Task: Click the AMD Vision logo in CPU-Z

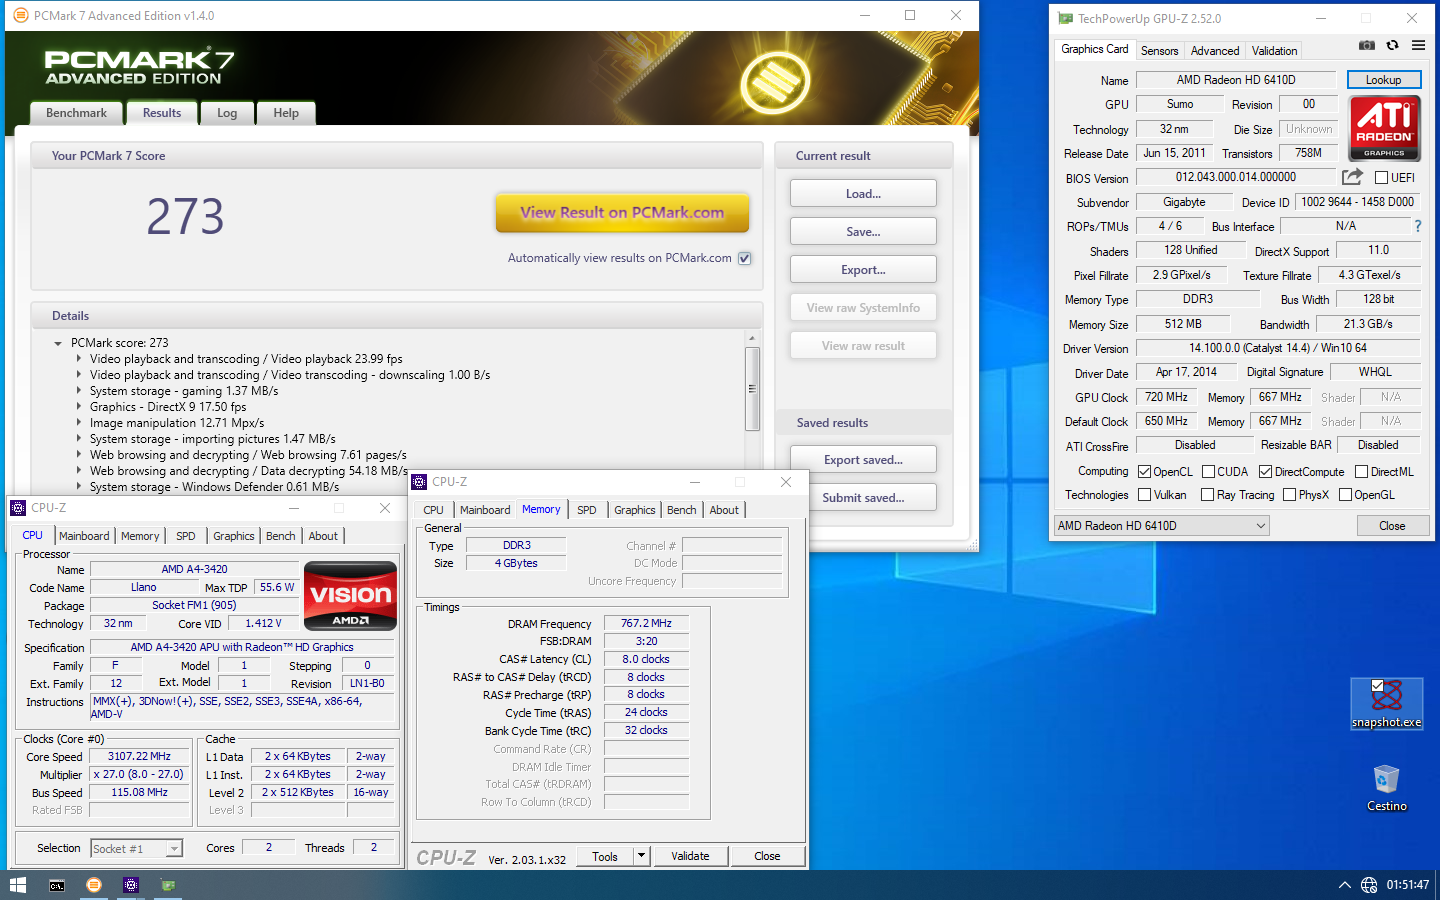Action: click(350, 596)
